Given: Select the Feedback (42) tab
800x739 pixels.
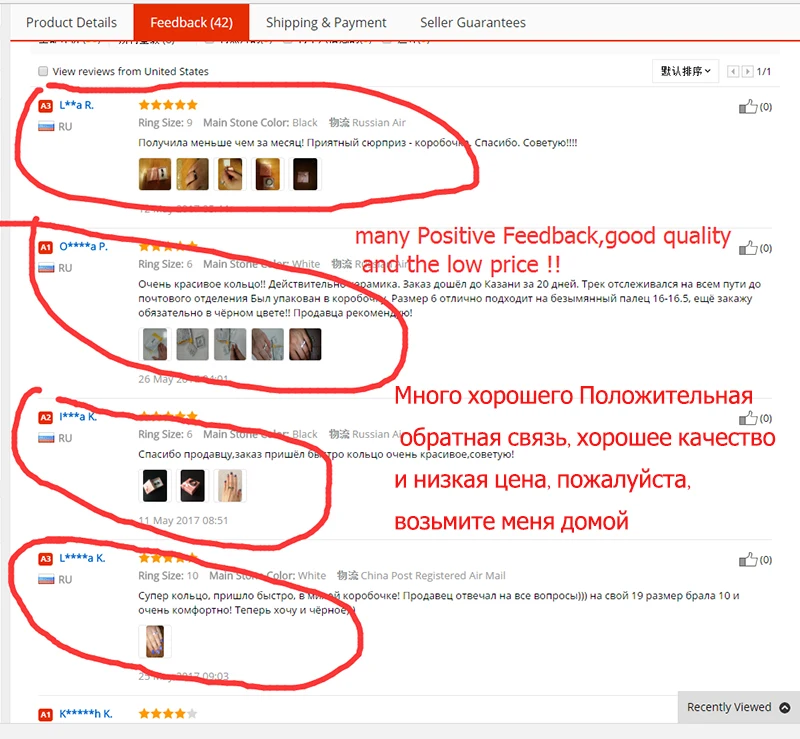Looking at the screenshot, I should [191, 22].
